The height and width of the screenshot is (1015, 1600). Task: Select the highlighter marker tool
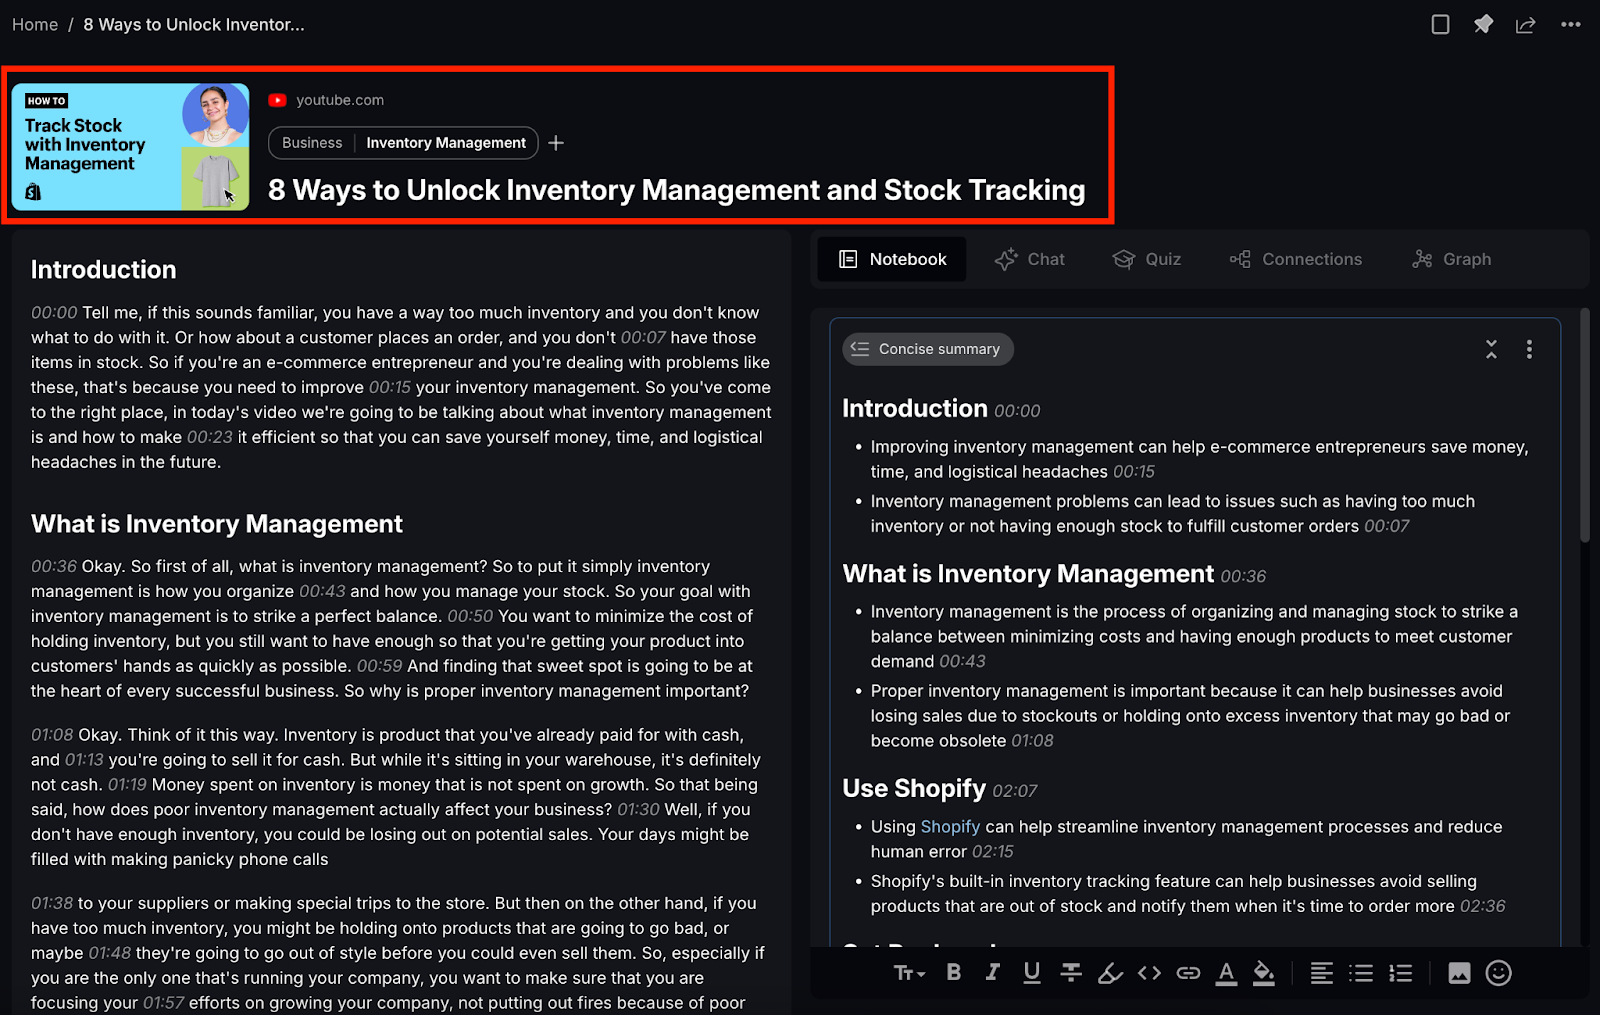click(1110, 973)
